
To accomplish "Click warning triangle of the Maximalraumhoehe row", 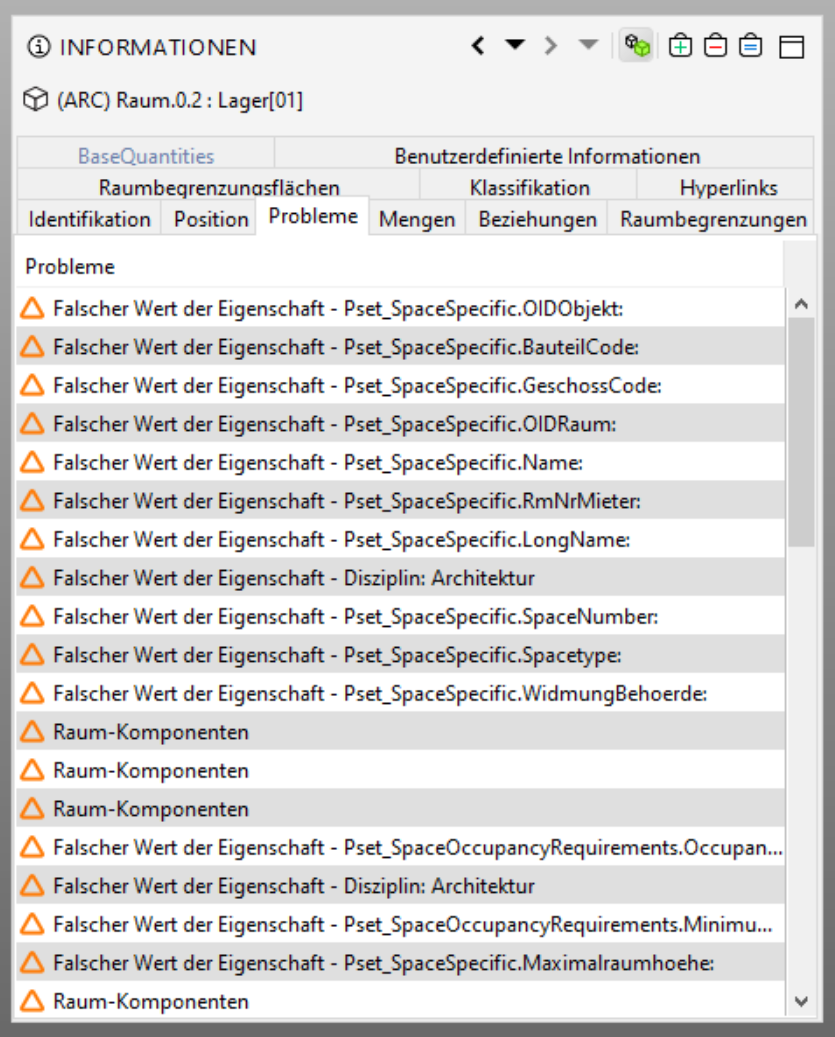I will 32,962.
